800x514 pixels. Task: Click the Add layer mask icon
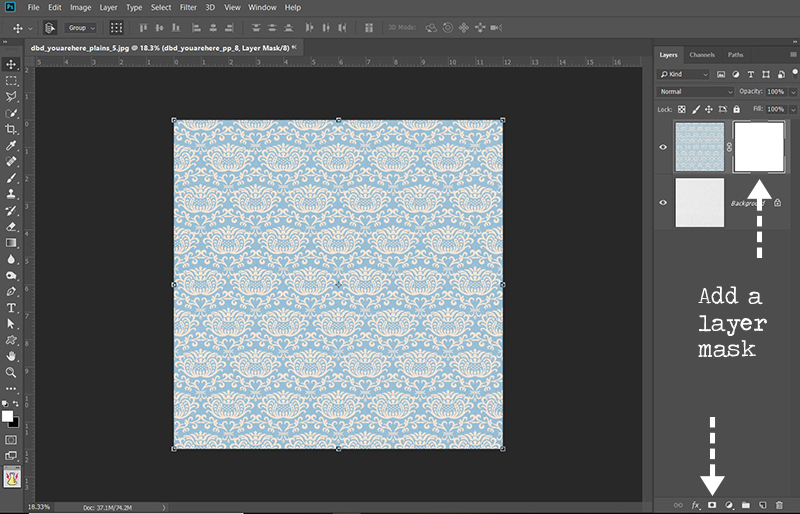tap(712, 505)
